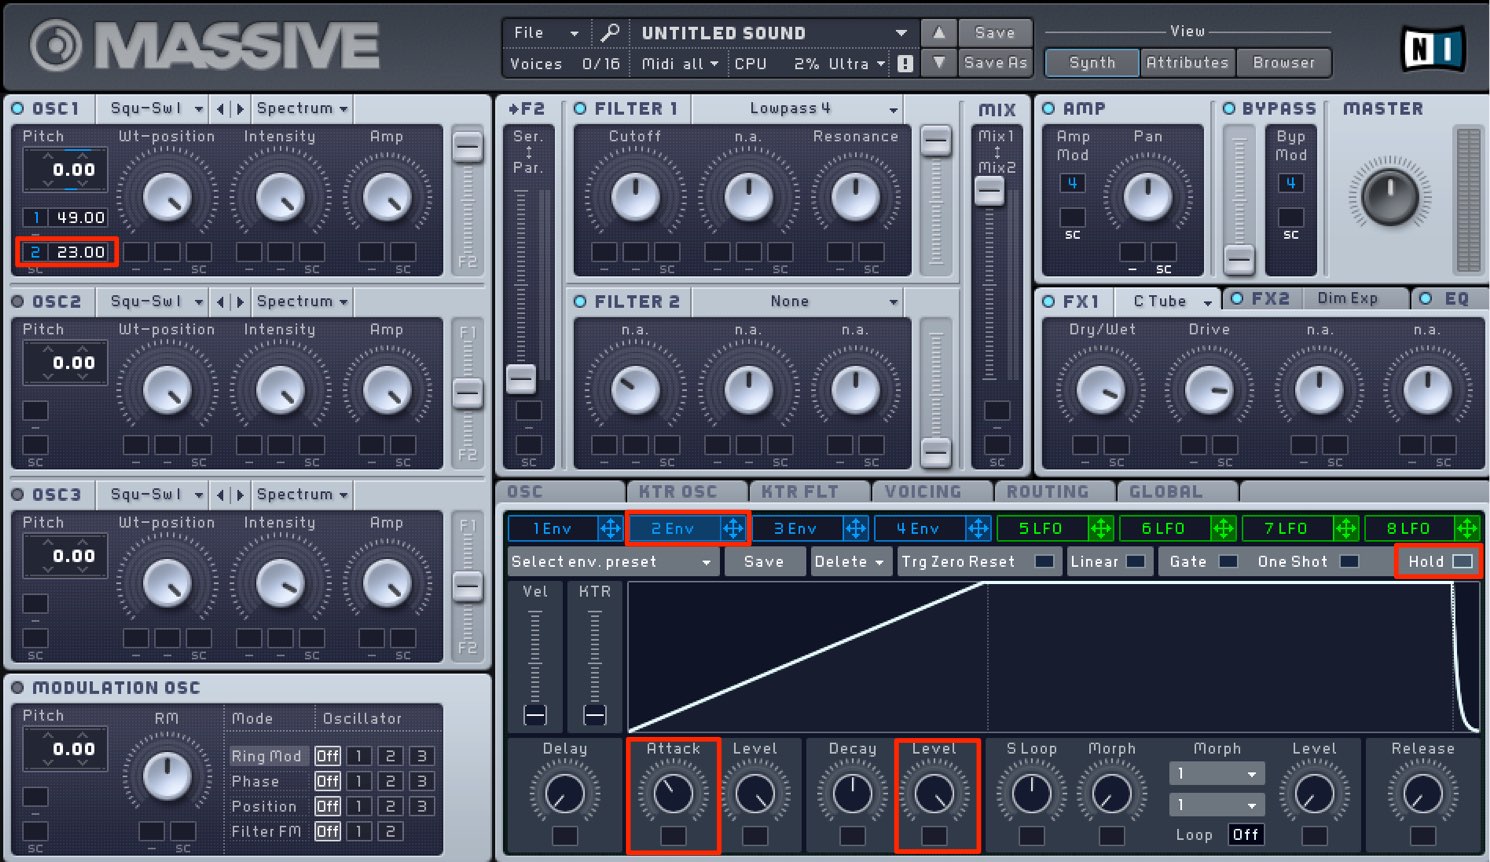The width and height of the screenshot is (1490, 862).
Task: Open the Select env. preset dropdown
Action: pyautogui.click(x=612, y=562)
